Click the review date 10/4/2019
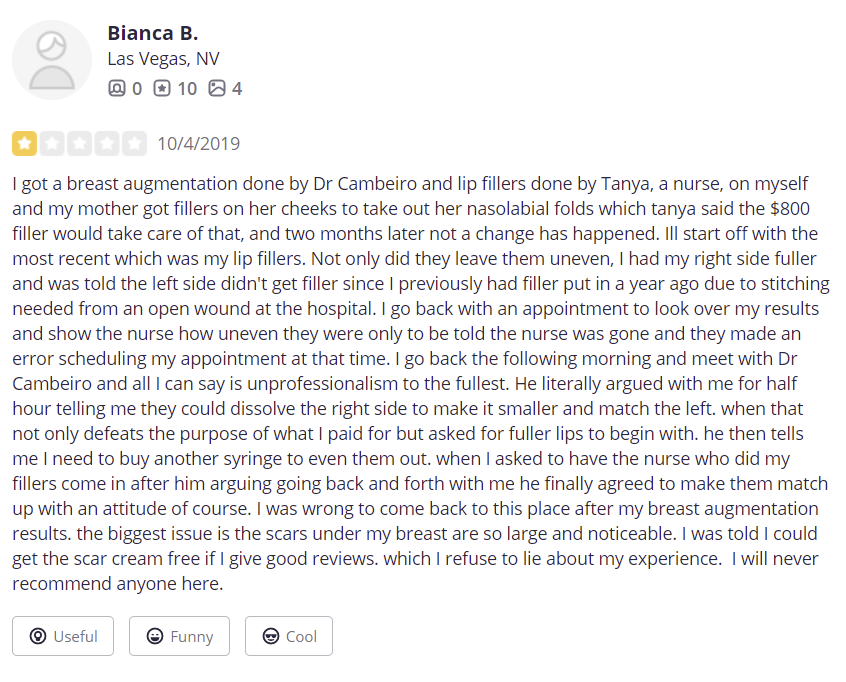The image size is (846, 682). click(x=199, y=144)
